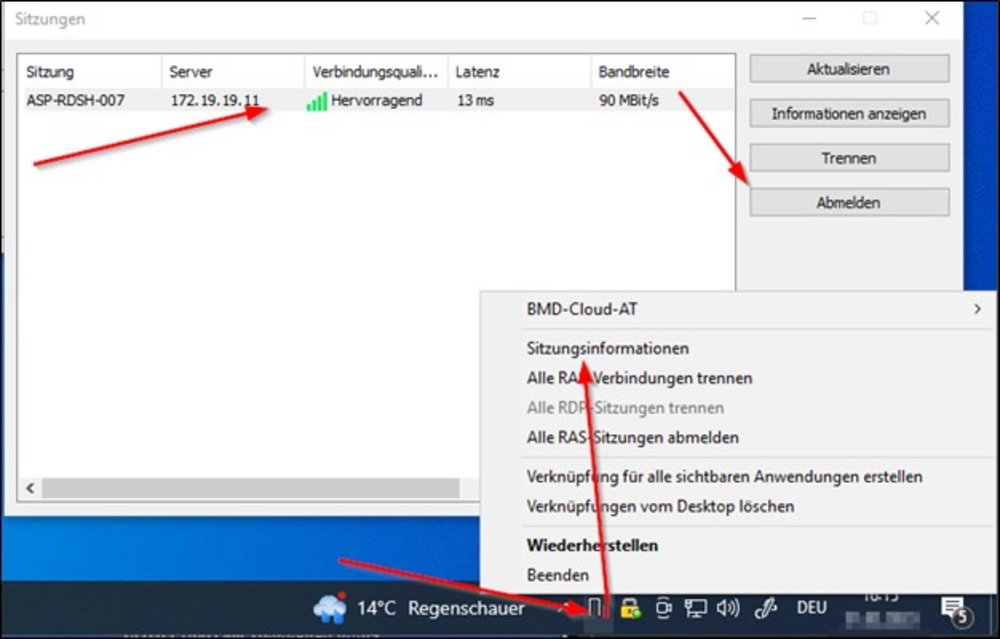The image size is (1000, 639).
Task: Expand the BMD-Cloud-AT submenu arrow
Action: [x=977, y=310]
